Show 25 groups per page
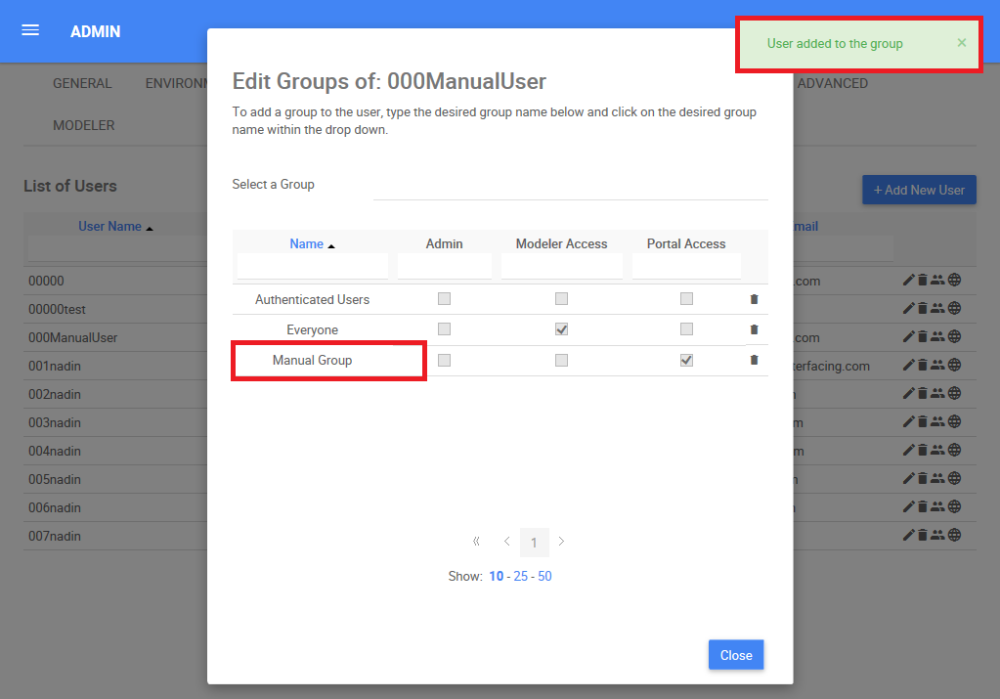Viewport: 1000px width, 699px height. point(520,577)
